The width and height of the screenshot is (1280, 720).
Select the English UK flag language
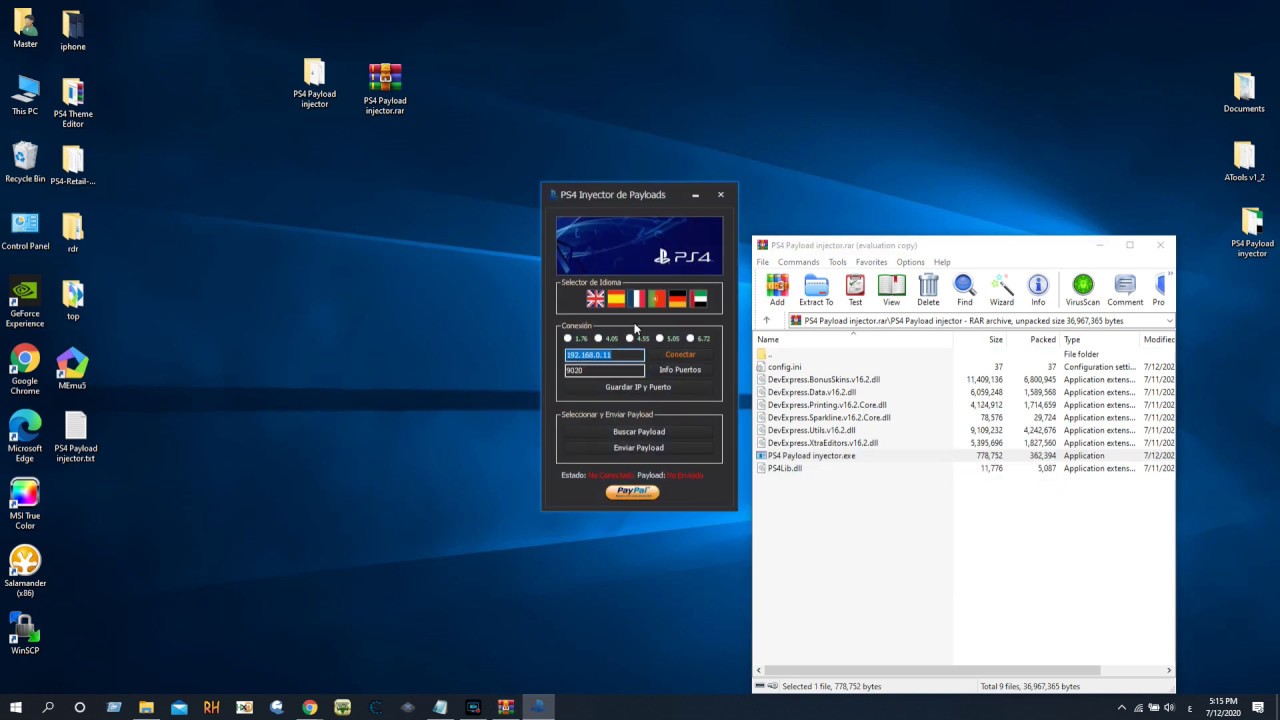pos(595,299)
